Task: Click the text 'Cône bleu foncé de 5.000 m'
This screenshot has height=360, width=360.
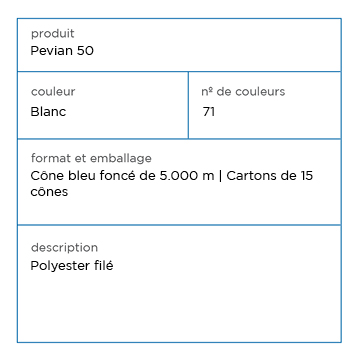Action: (122, 176)
